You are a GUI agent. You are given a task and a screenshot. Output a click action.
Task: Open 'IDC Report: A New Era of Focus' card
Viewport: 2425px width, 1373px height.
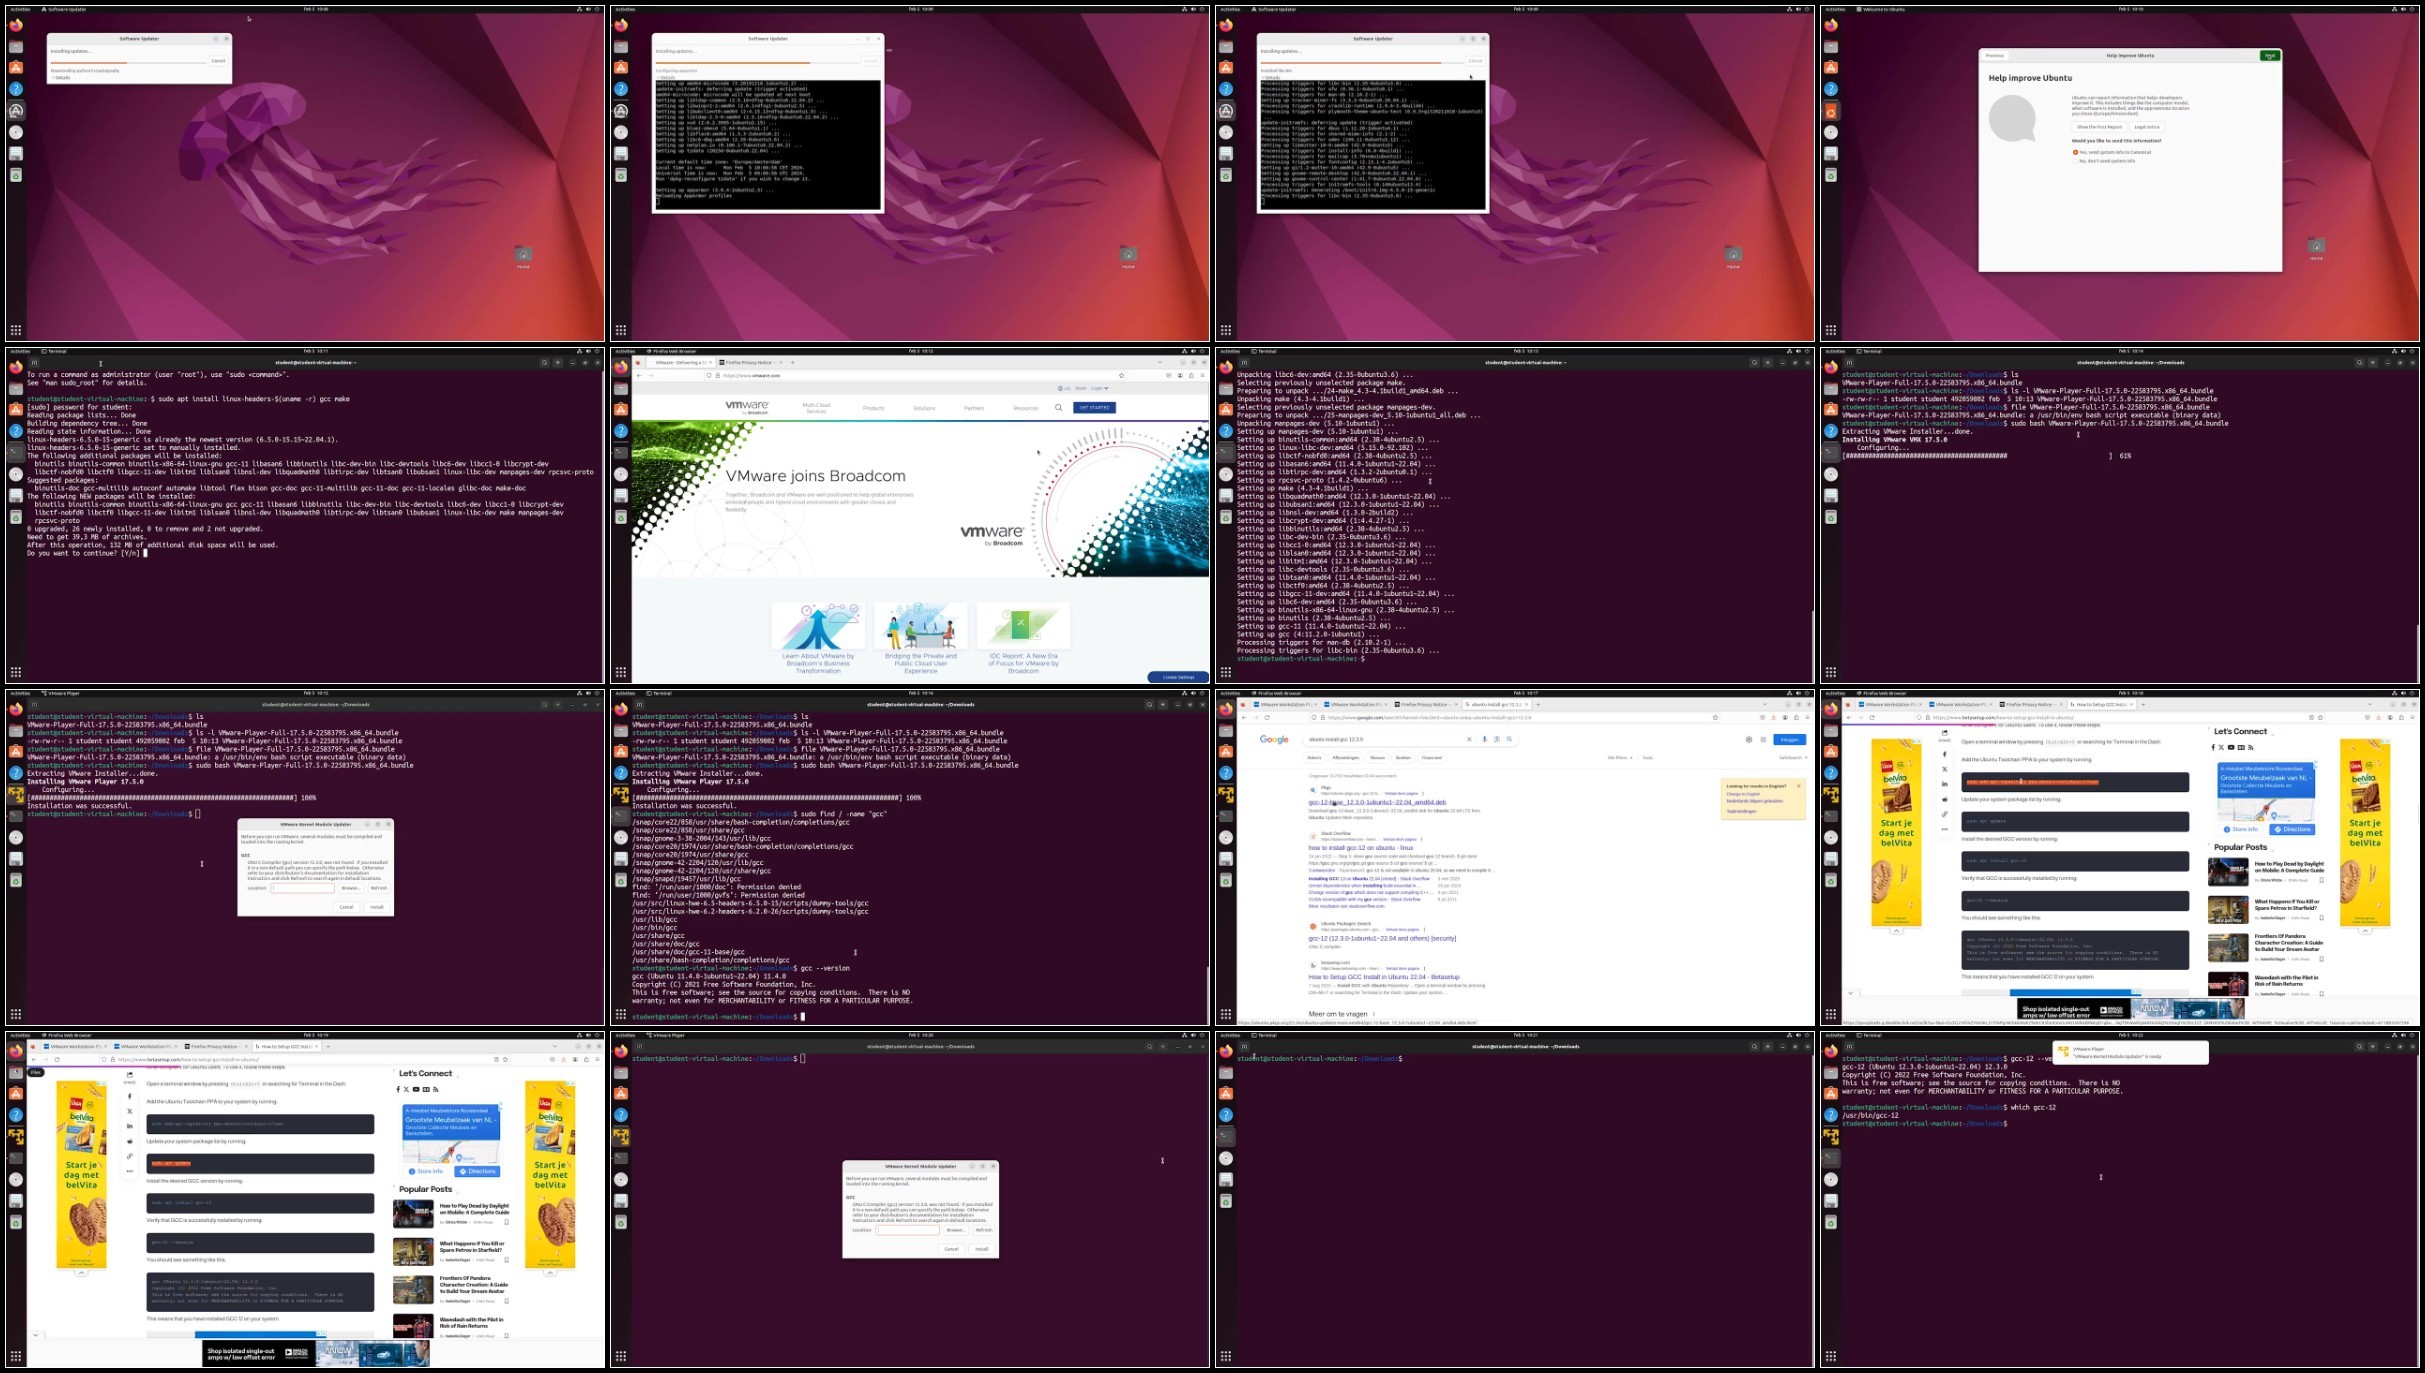click(1023, 638)
